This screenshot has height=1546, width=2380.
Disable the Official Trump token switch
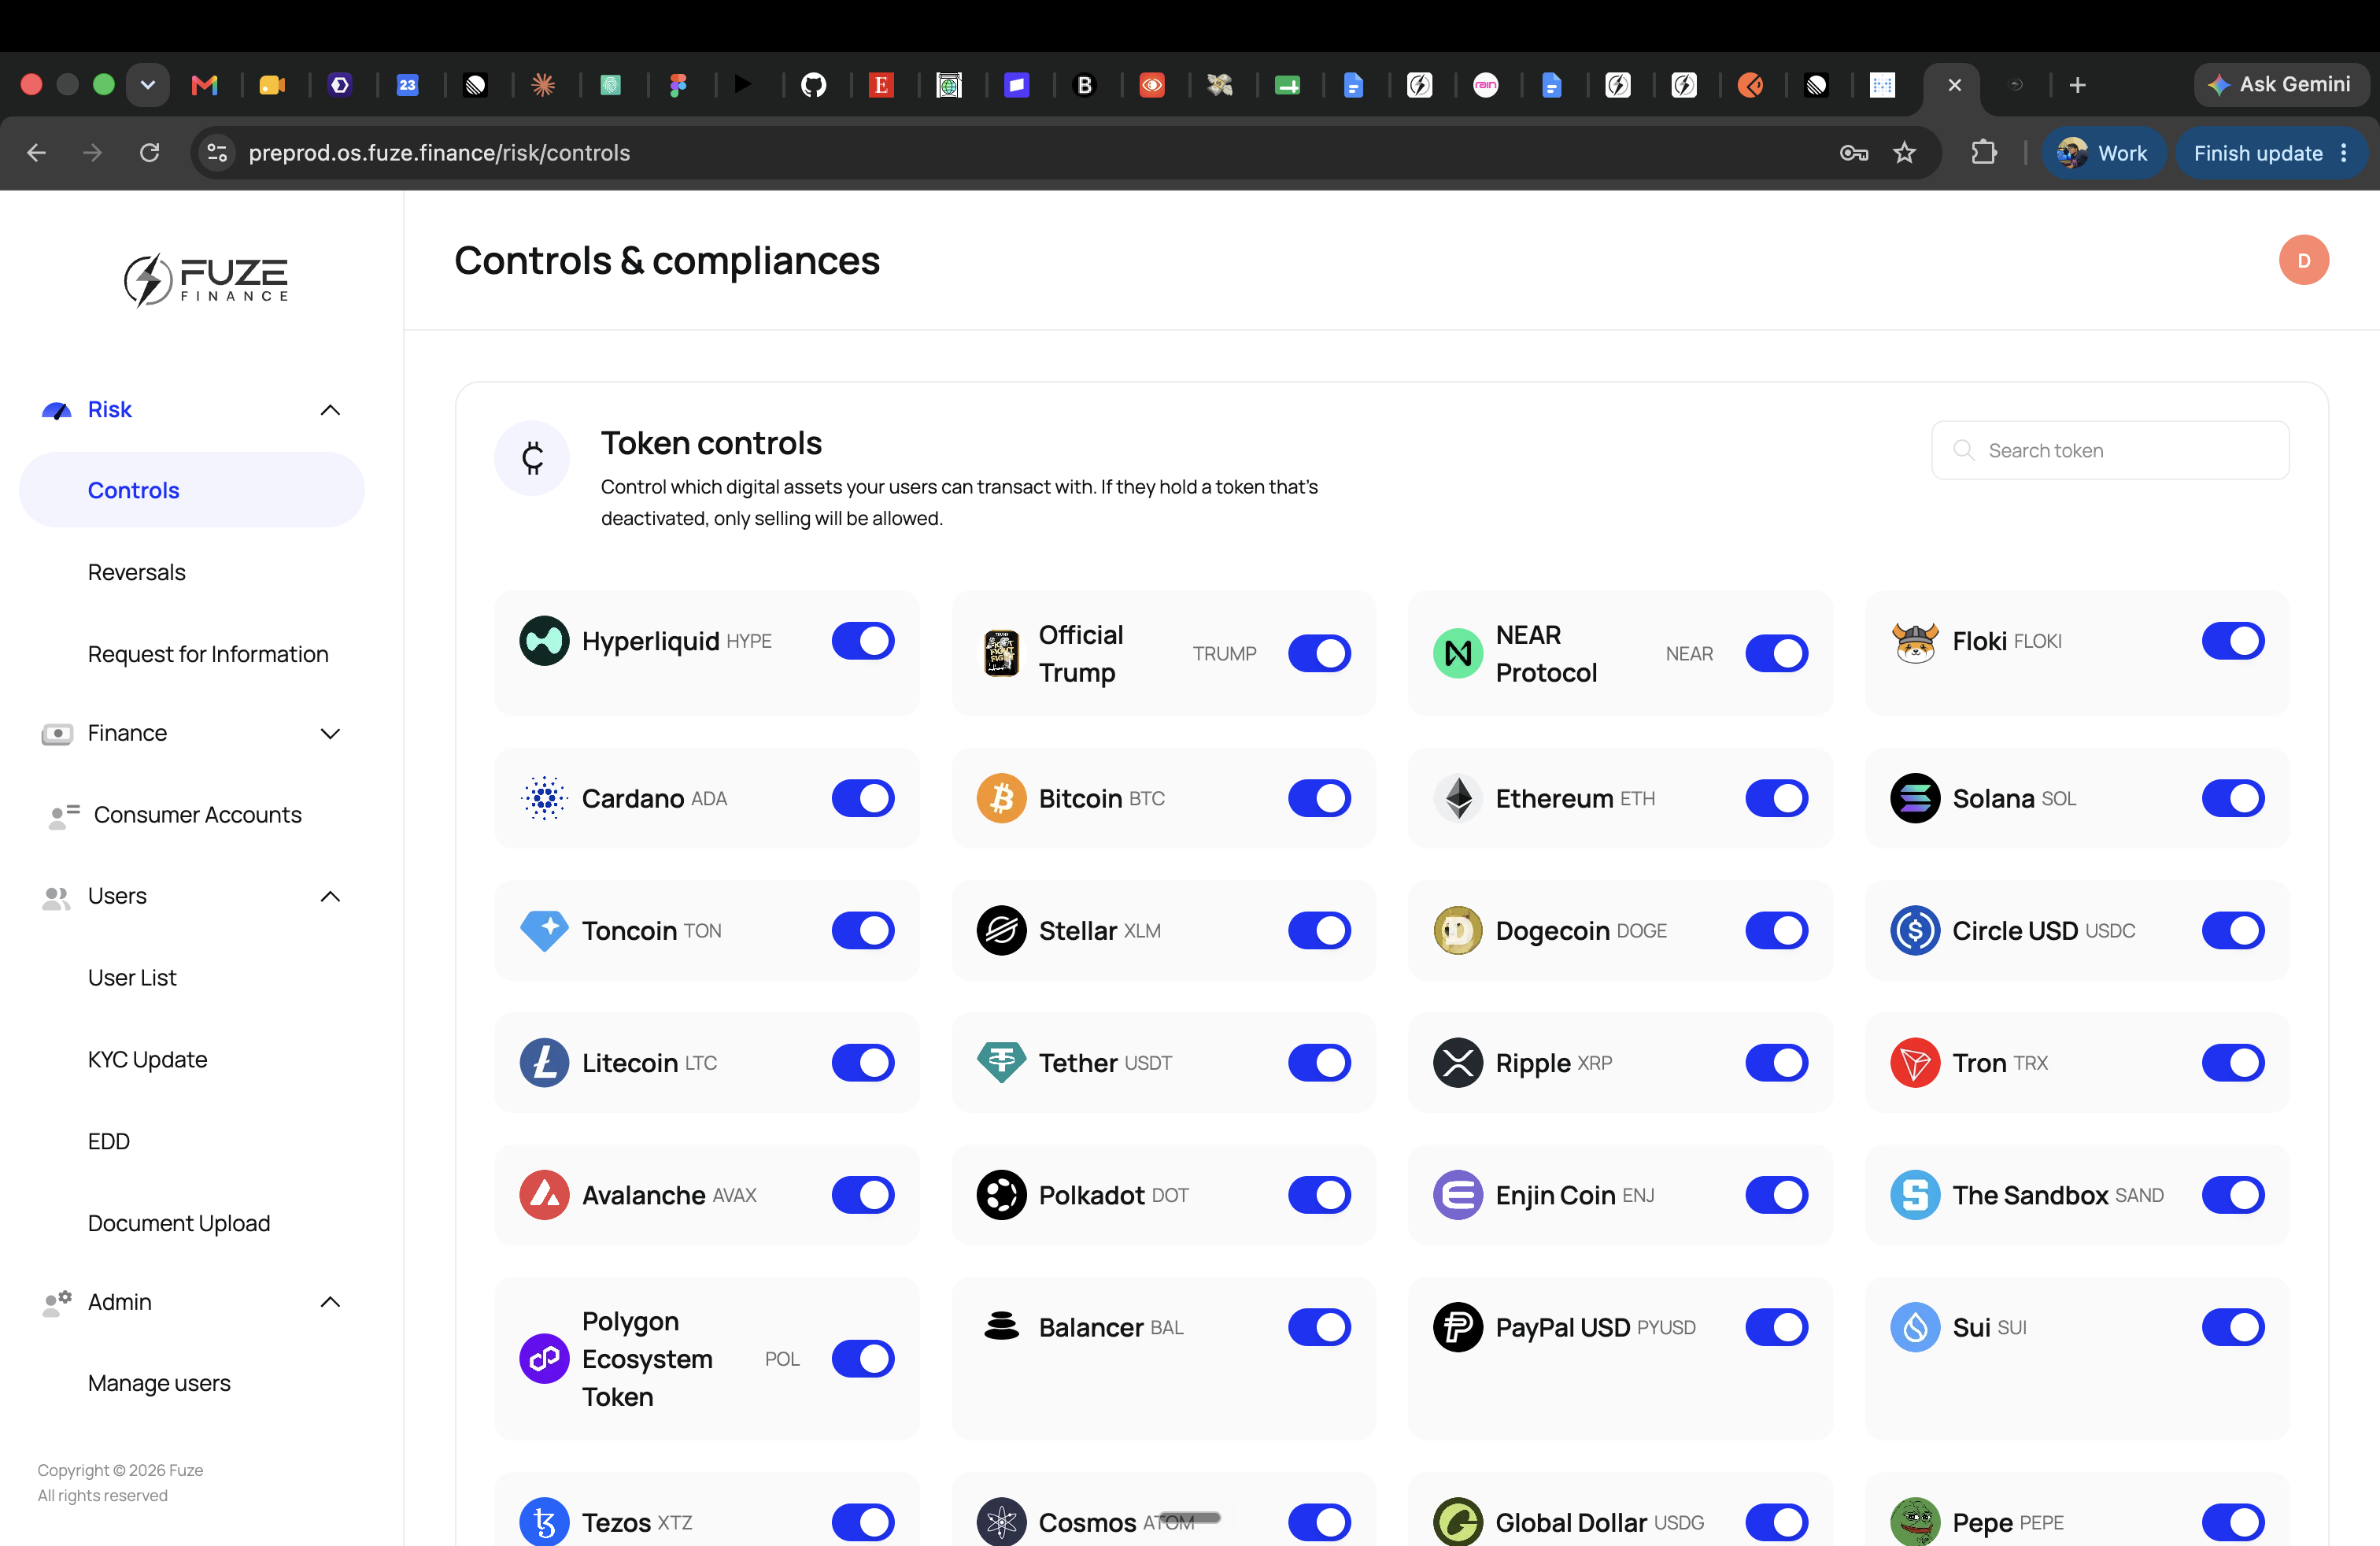1319,653
